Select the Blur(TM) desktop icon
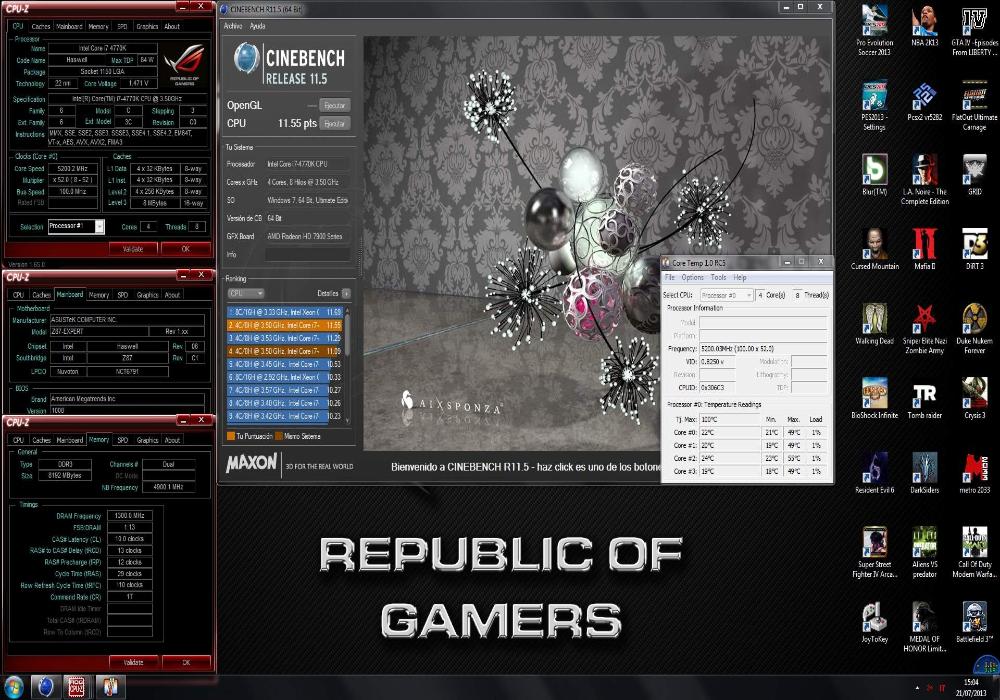 coord(874,175)
